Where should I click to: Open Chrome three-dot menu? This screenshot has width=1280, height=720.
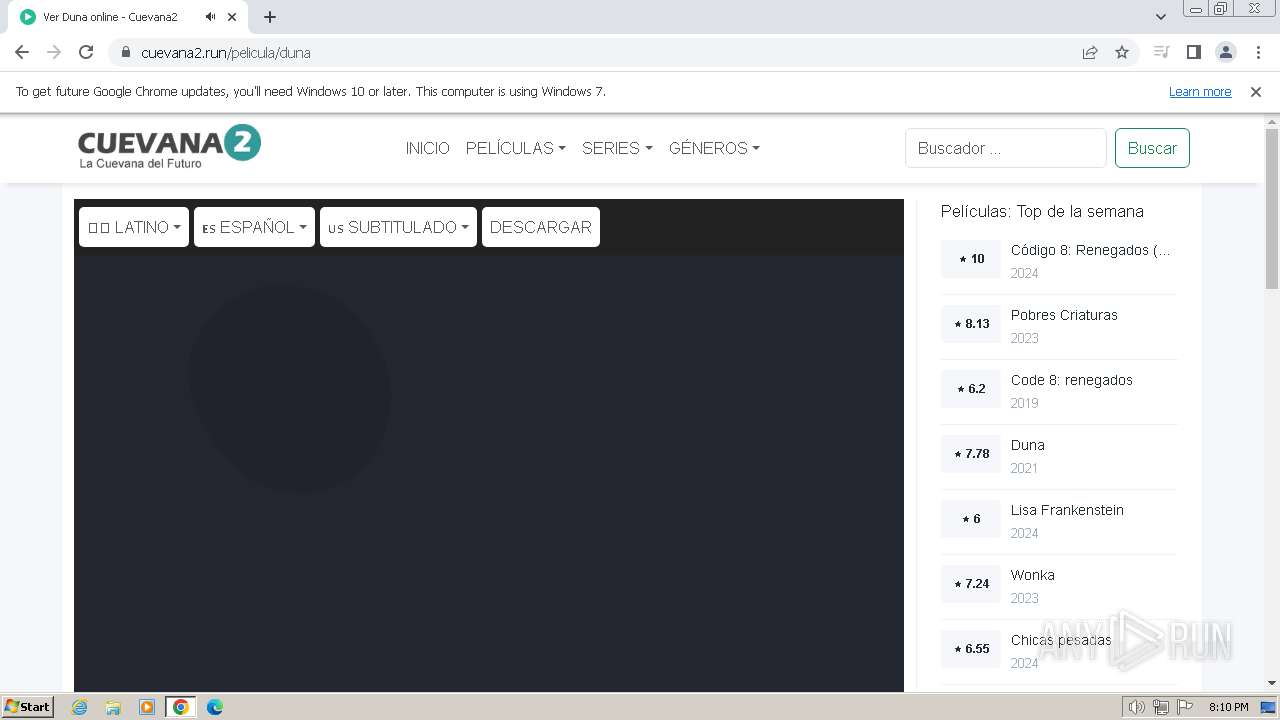coord(1258,52)
